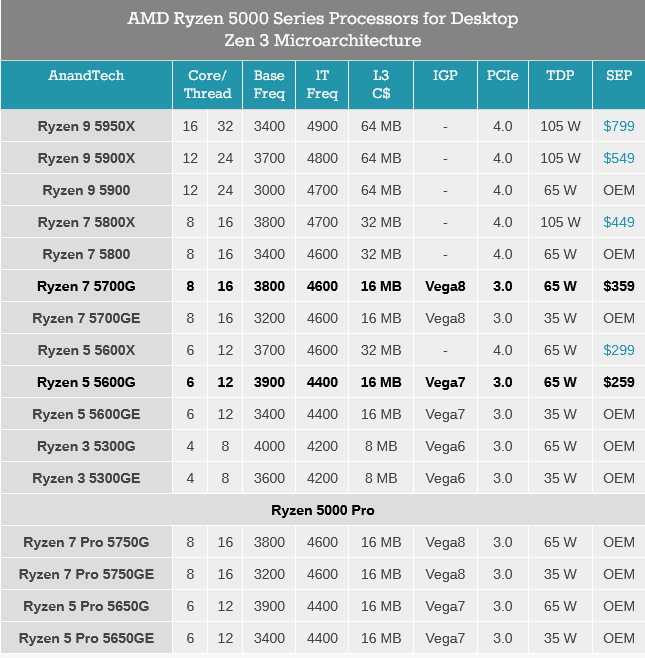Click the bold Ryzen 7 5700G name

click(x=86, y=286)
